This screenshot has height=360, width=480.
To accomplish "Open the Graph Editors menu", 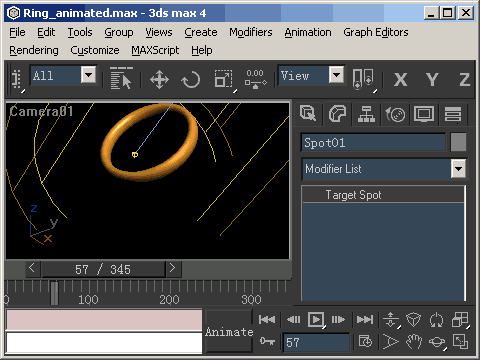I will [376, 32].
